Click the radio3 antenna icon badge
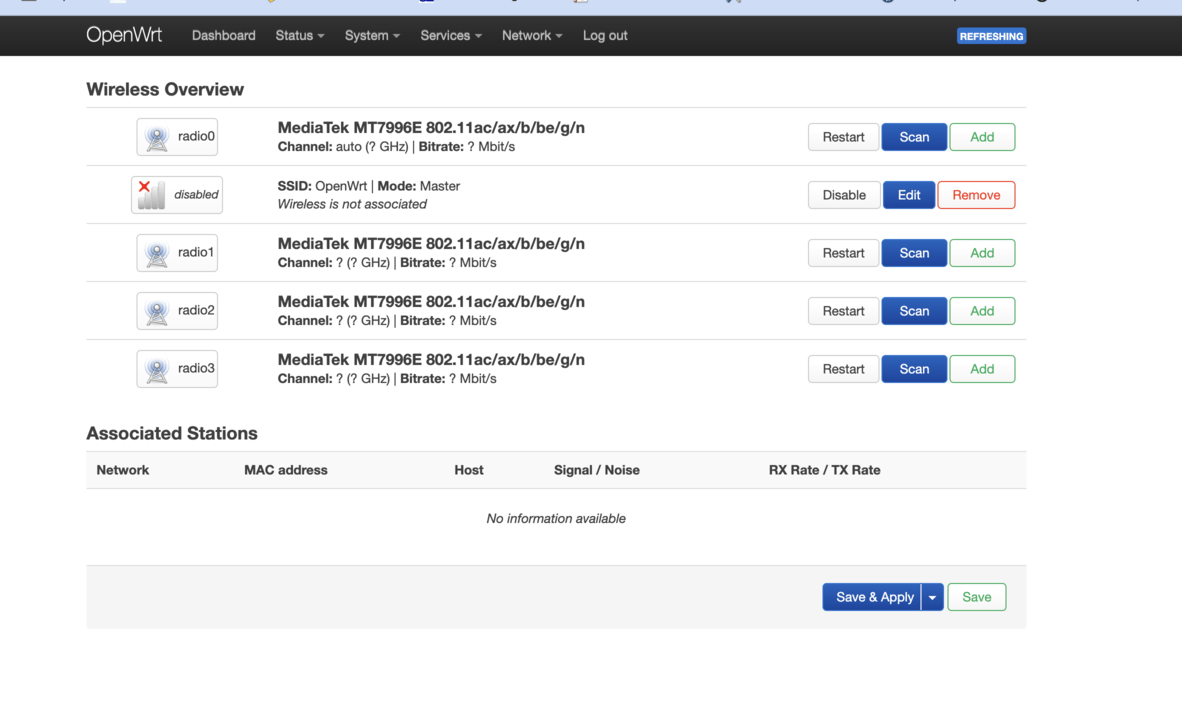 177,369
